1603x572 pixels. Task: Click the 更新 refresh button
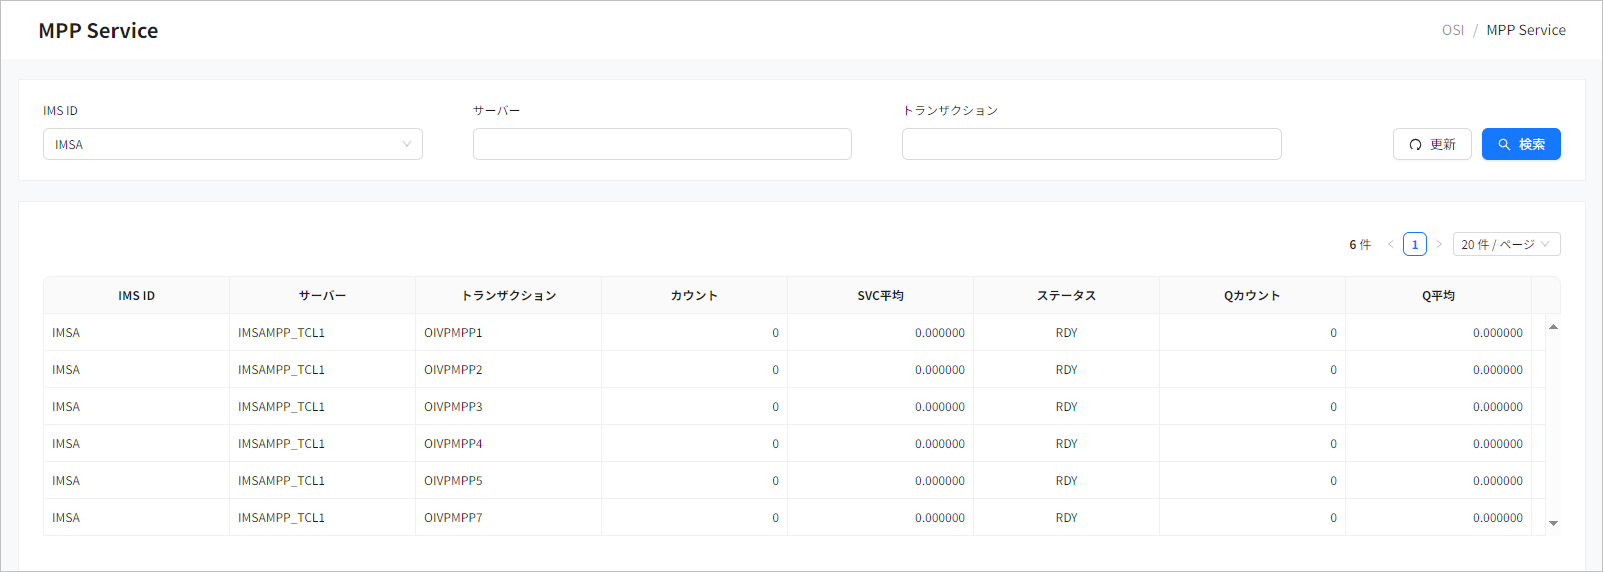(x=1431, y=144)
